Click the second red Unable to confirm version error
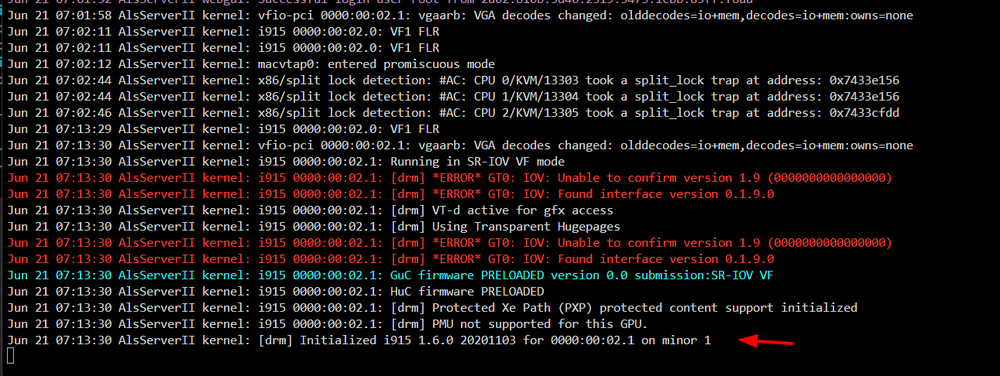 coord(450,243)
